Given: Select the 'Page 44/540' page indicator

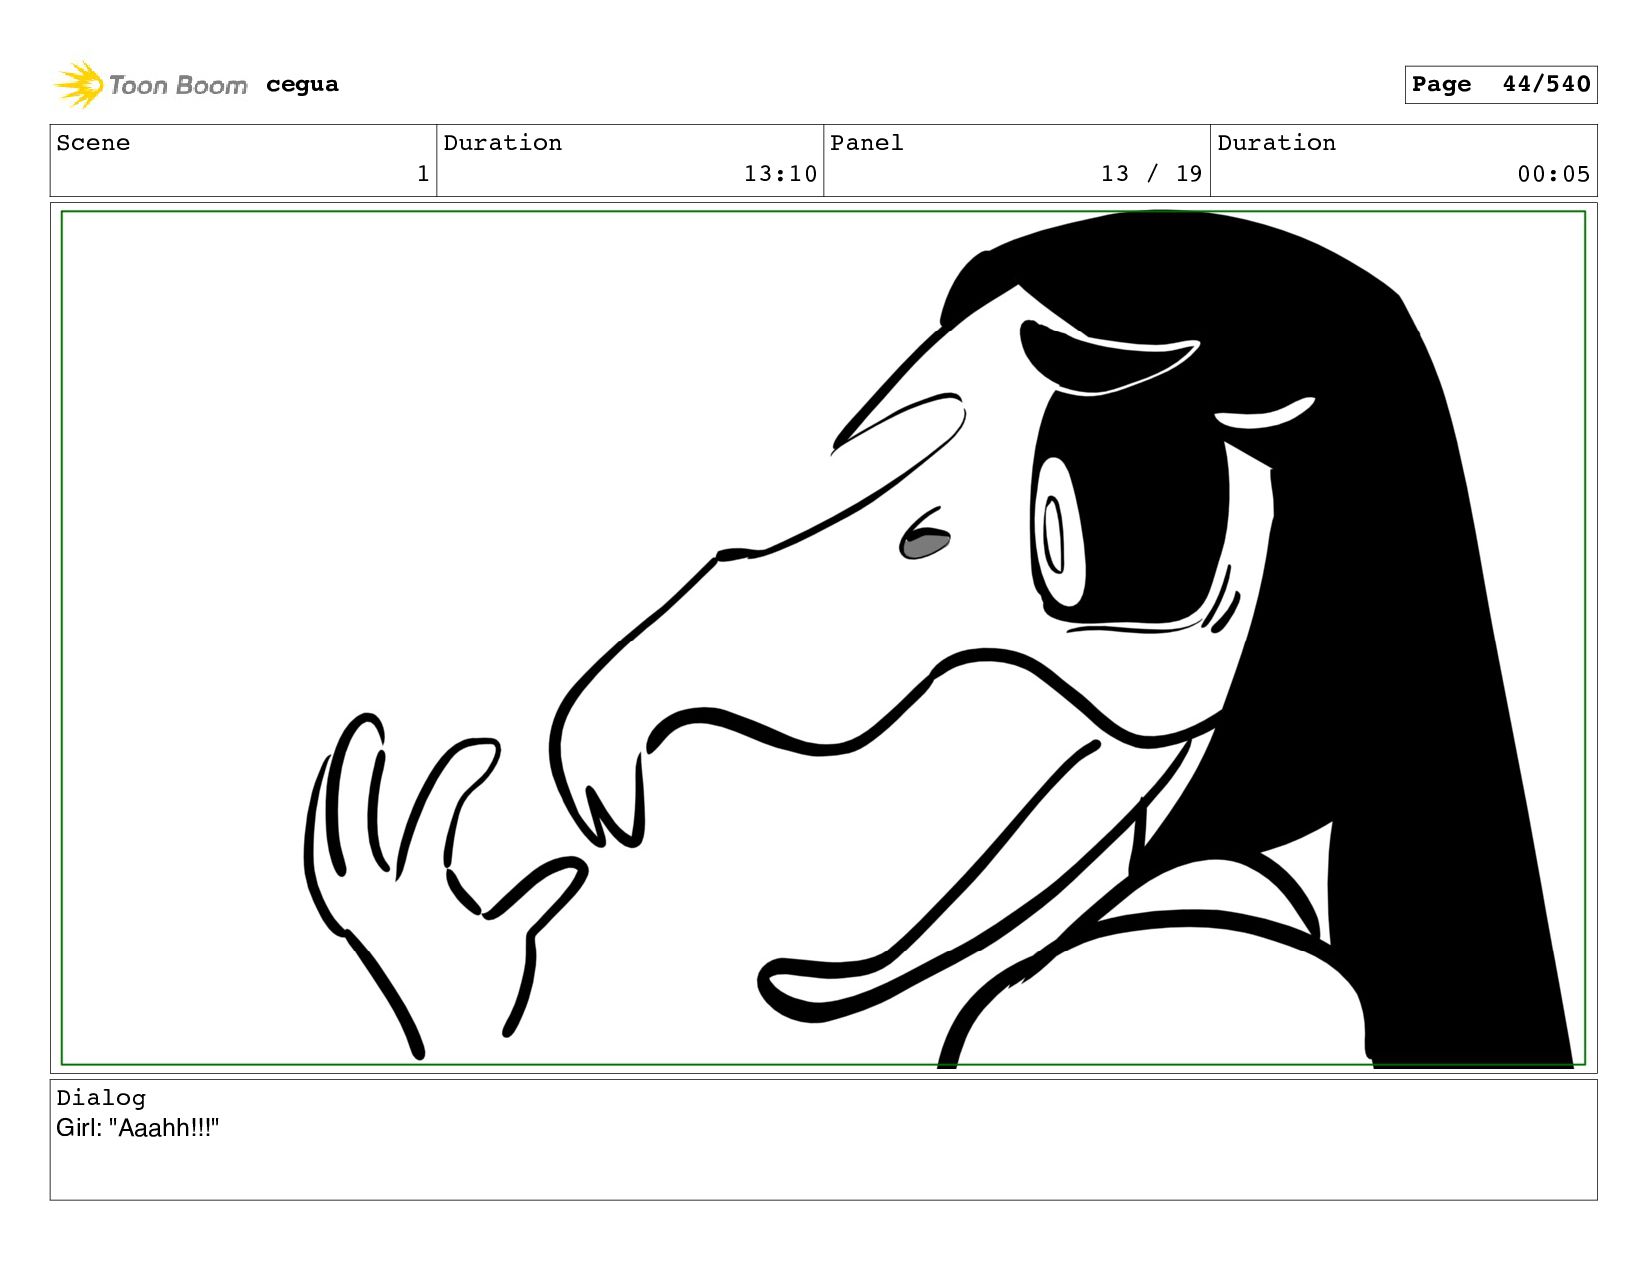Looking at the screenshot, I should [1500, 84].
